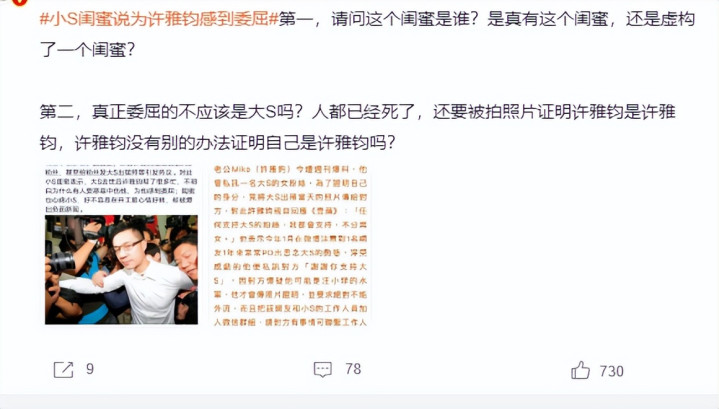Like the post with thumbs-up icon
The width and height of the screenshot is (719, 409).
pos(580,370)
